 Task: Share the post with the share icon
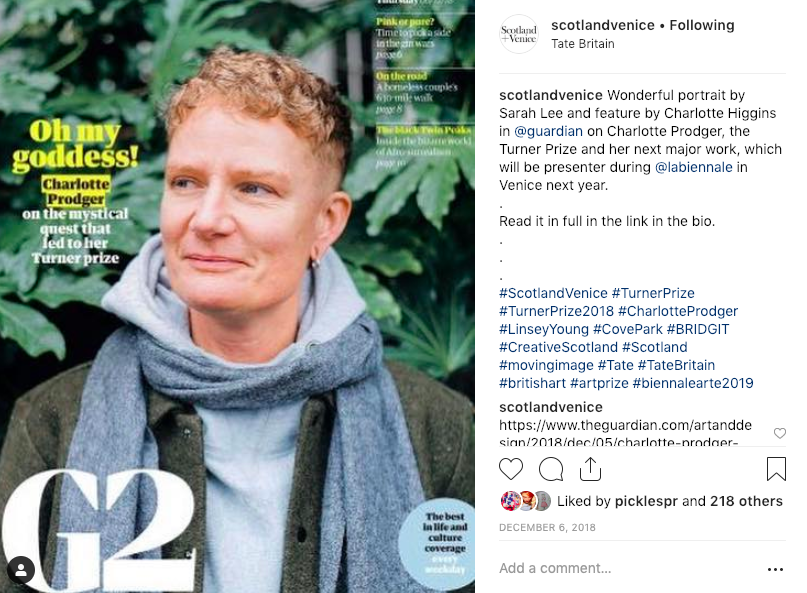pos(590,469)
